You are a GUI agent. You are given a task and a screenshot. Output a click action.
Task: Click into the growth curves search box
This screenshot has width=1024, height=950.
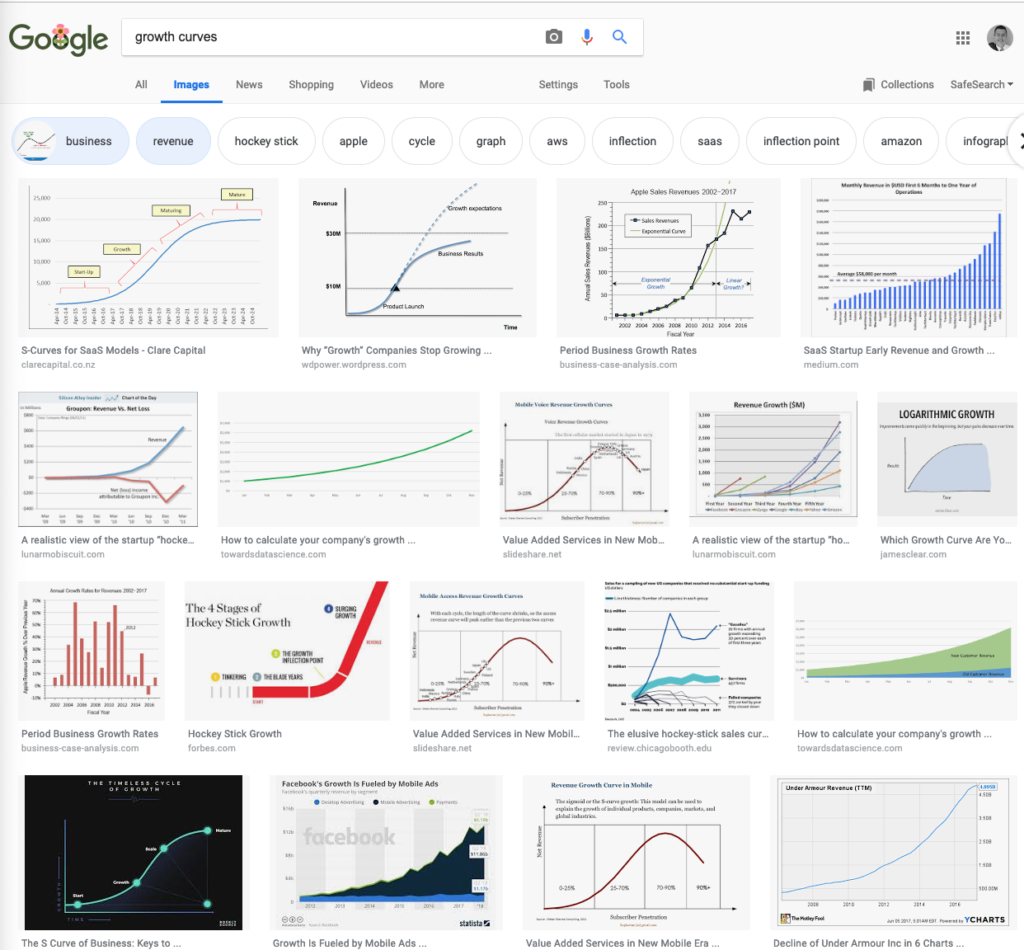(x=333, y=37)
